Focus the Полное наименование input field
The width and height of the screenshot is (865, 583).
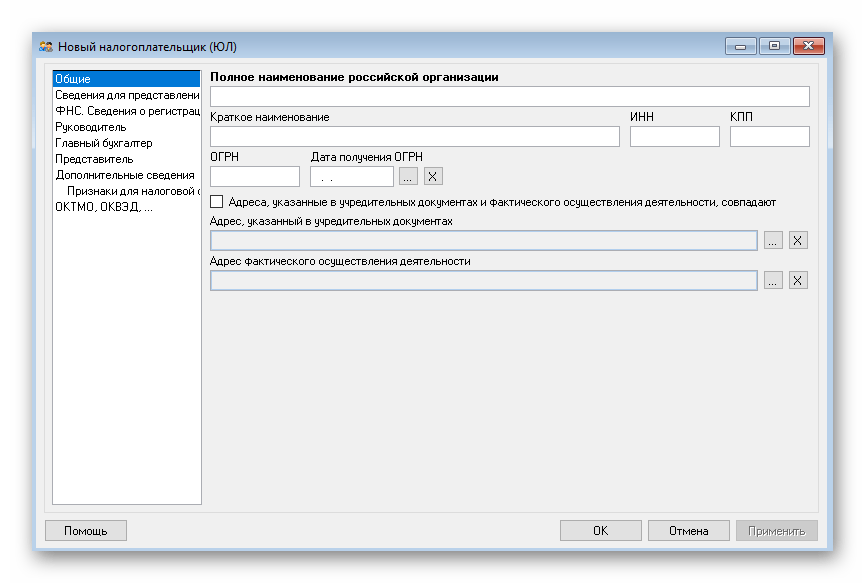click(510, 97)
